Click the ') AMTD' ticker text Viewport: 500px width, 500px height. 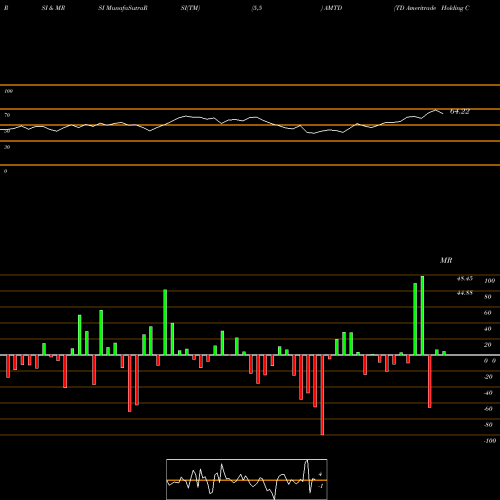[331, 8]
